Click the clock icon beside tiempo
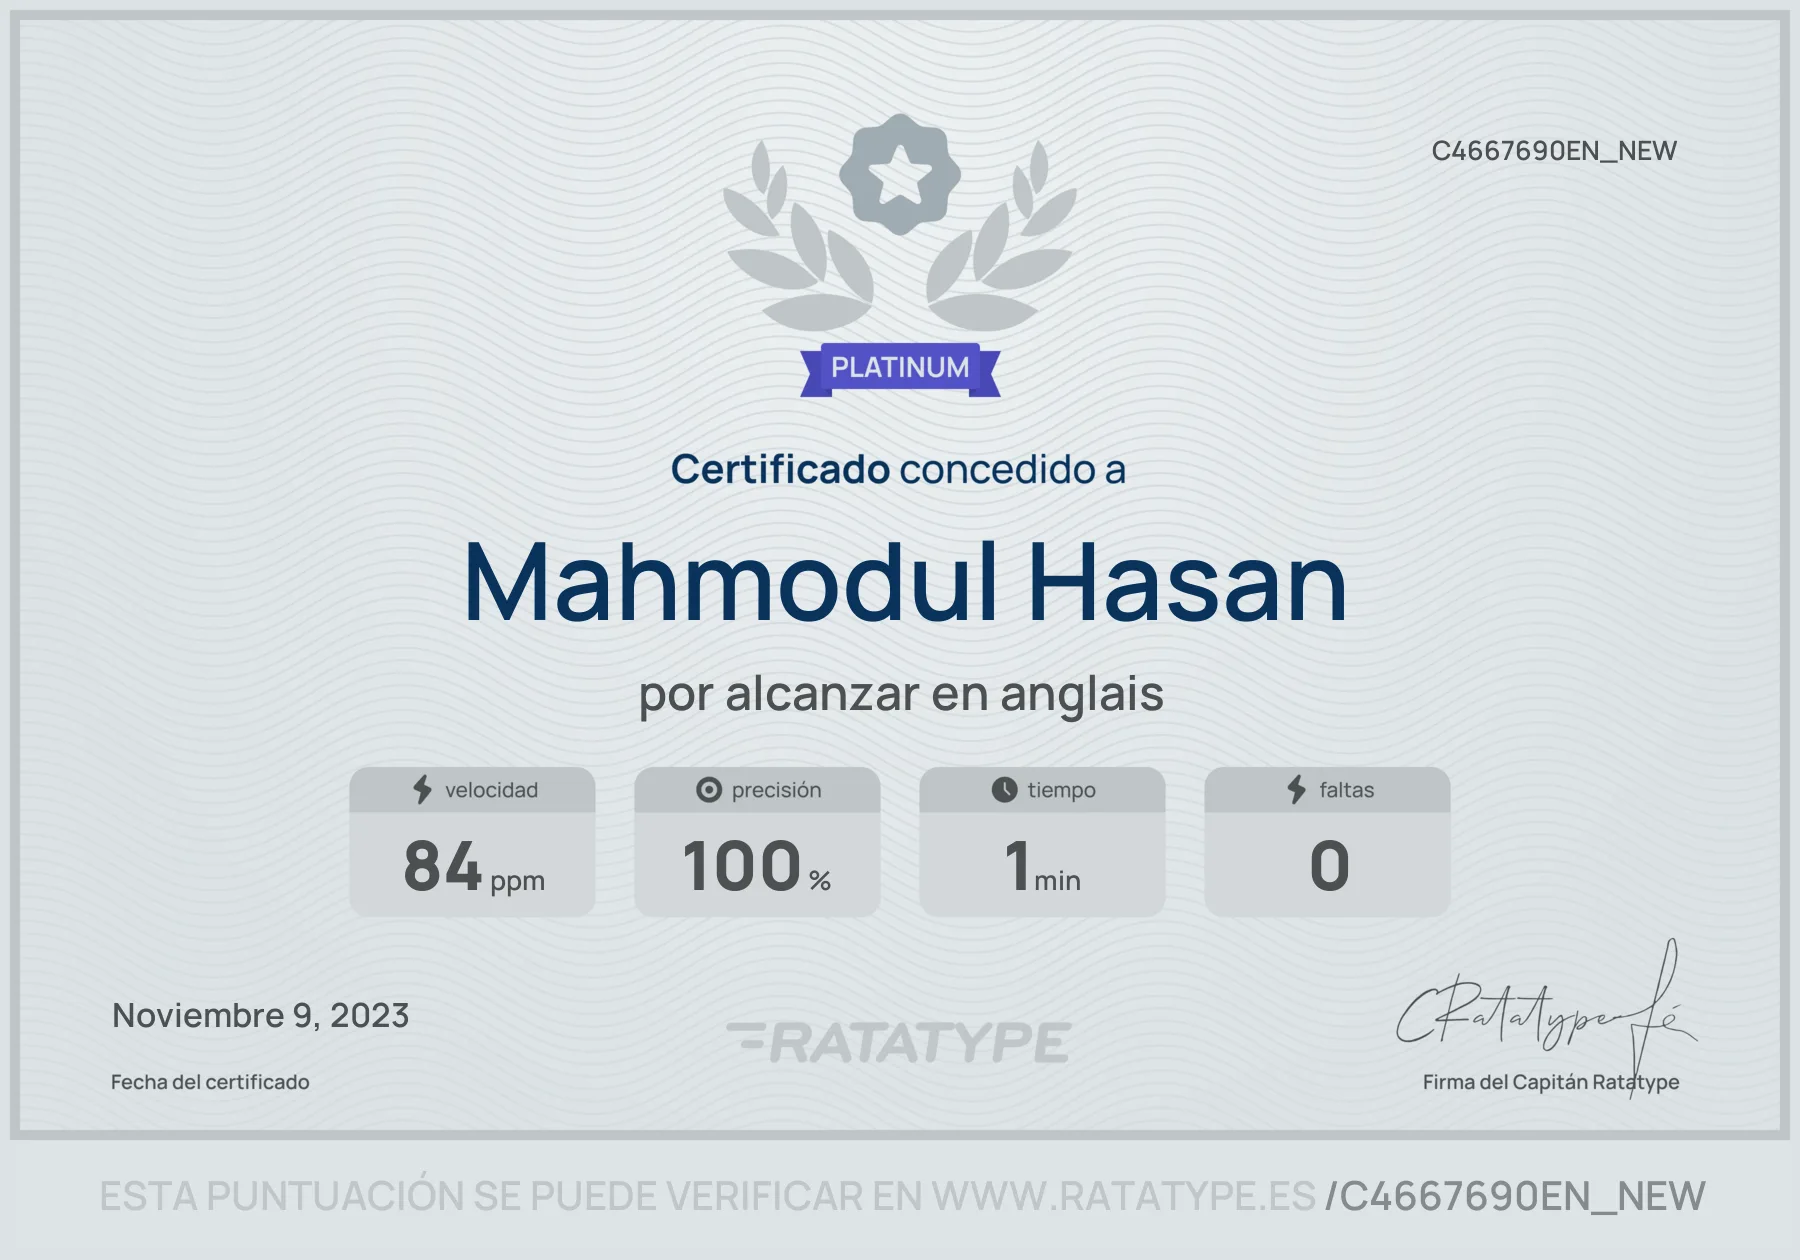 click(1004, 790)
